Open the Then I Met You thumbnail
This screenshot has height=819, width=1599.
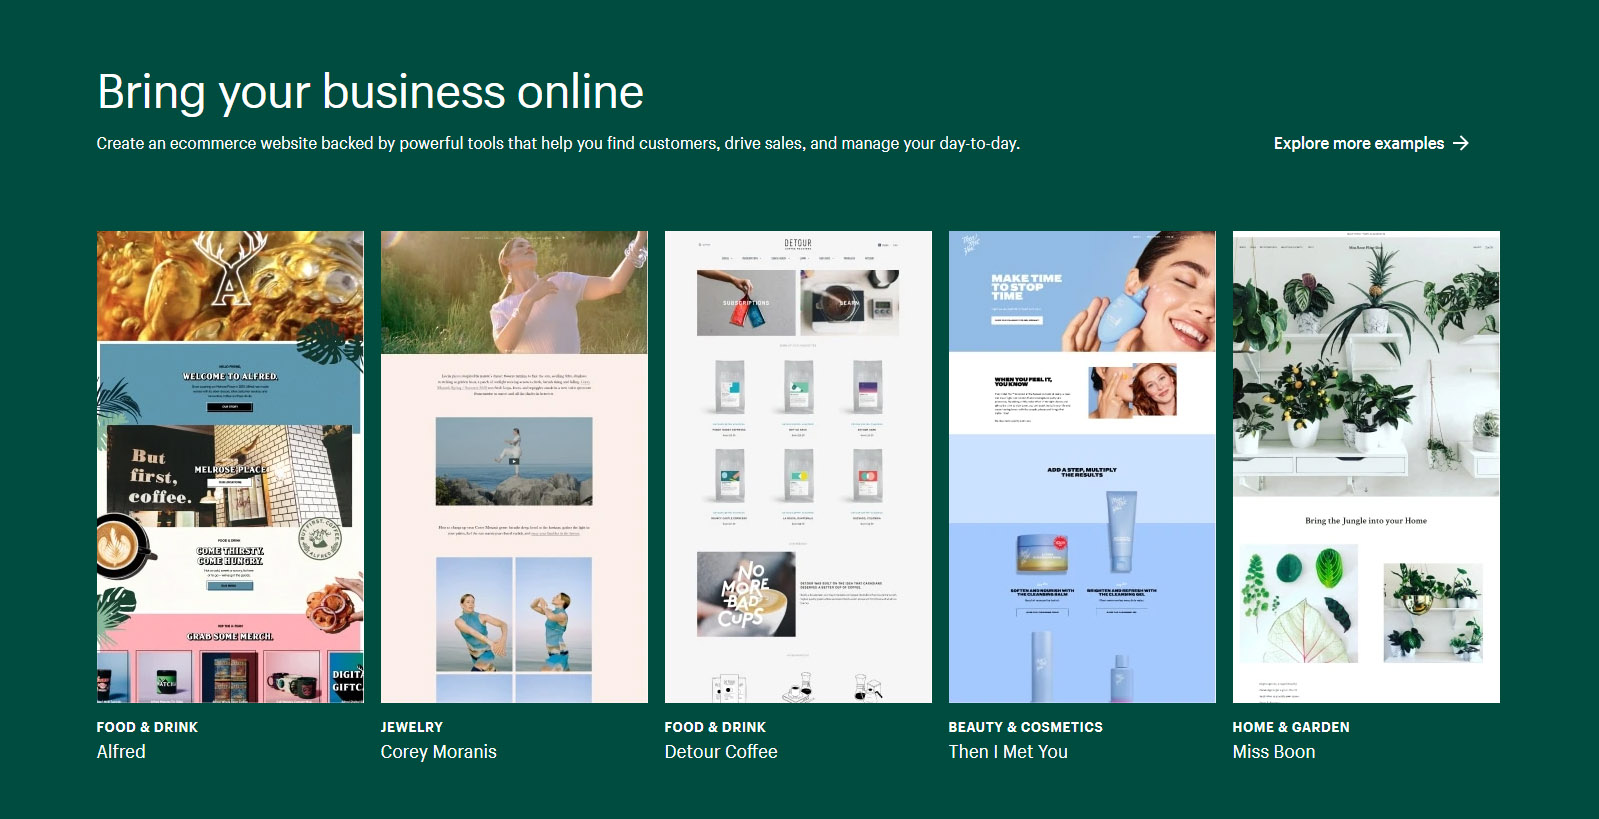1082,467
